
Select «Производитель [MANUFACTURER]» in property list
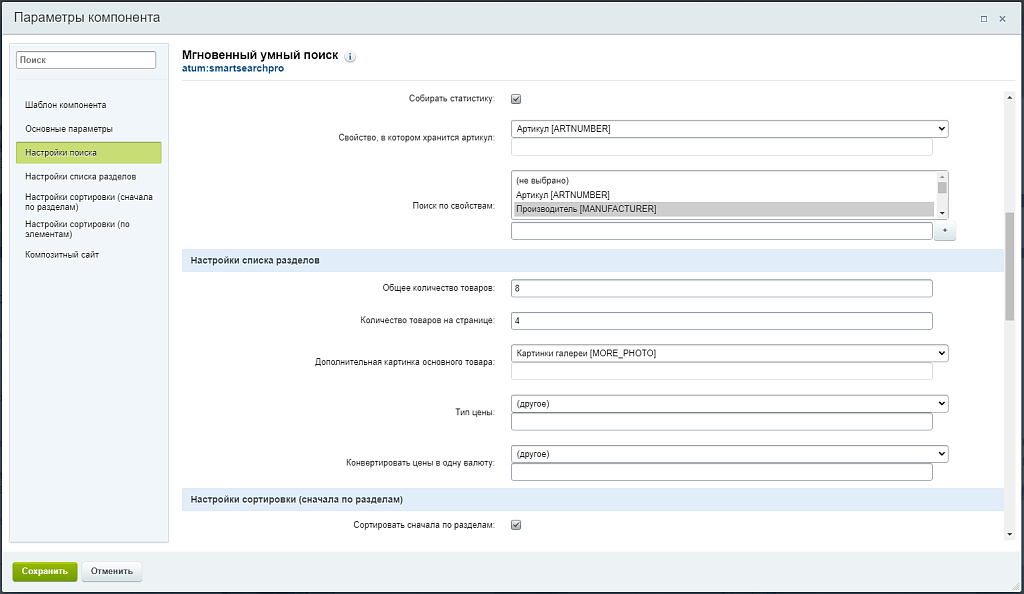pyautogui.click(x=724, y=209)
